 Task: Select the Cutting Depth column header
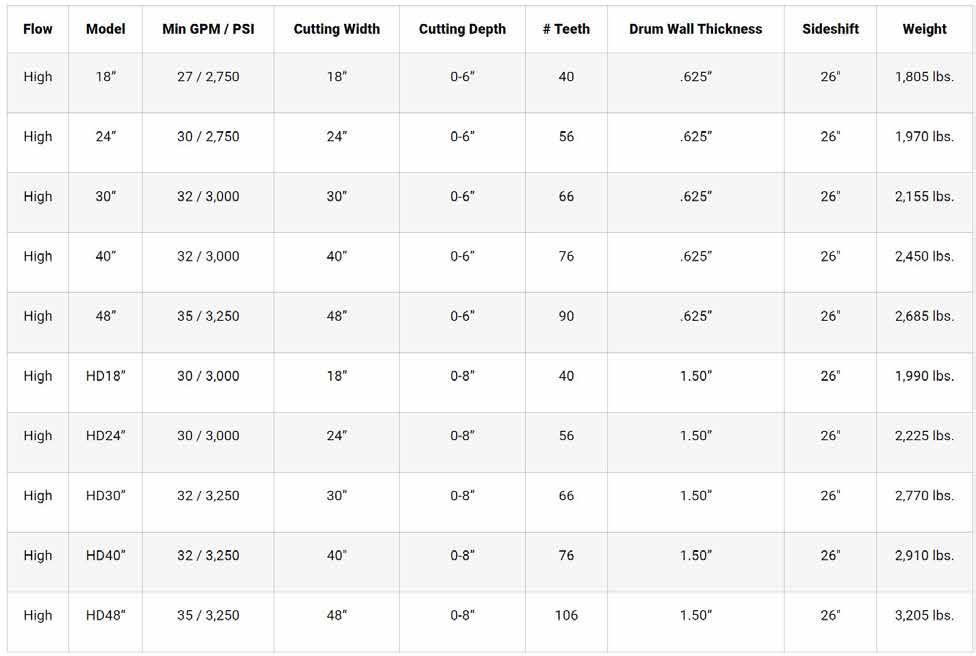[462, 29]
